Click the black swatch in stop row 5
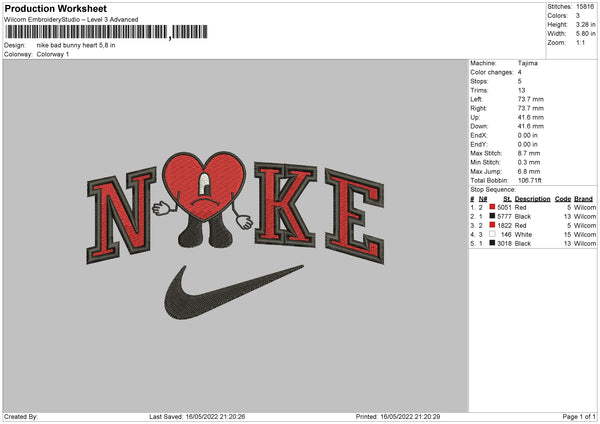Screen dimensions: 600x424 click(x=492, y=243)
